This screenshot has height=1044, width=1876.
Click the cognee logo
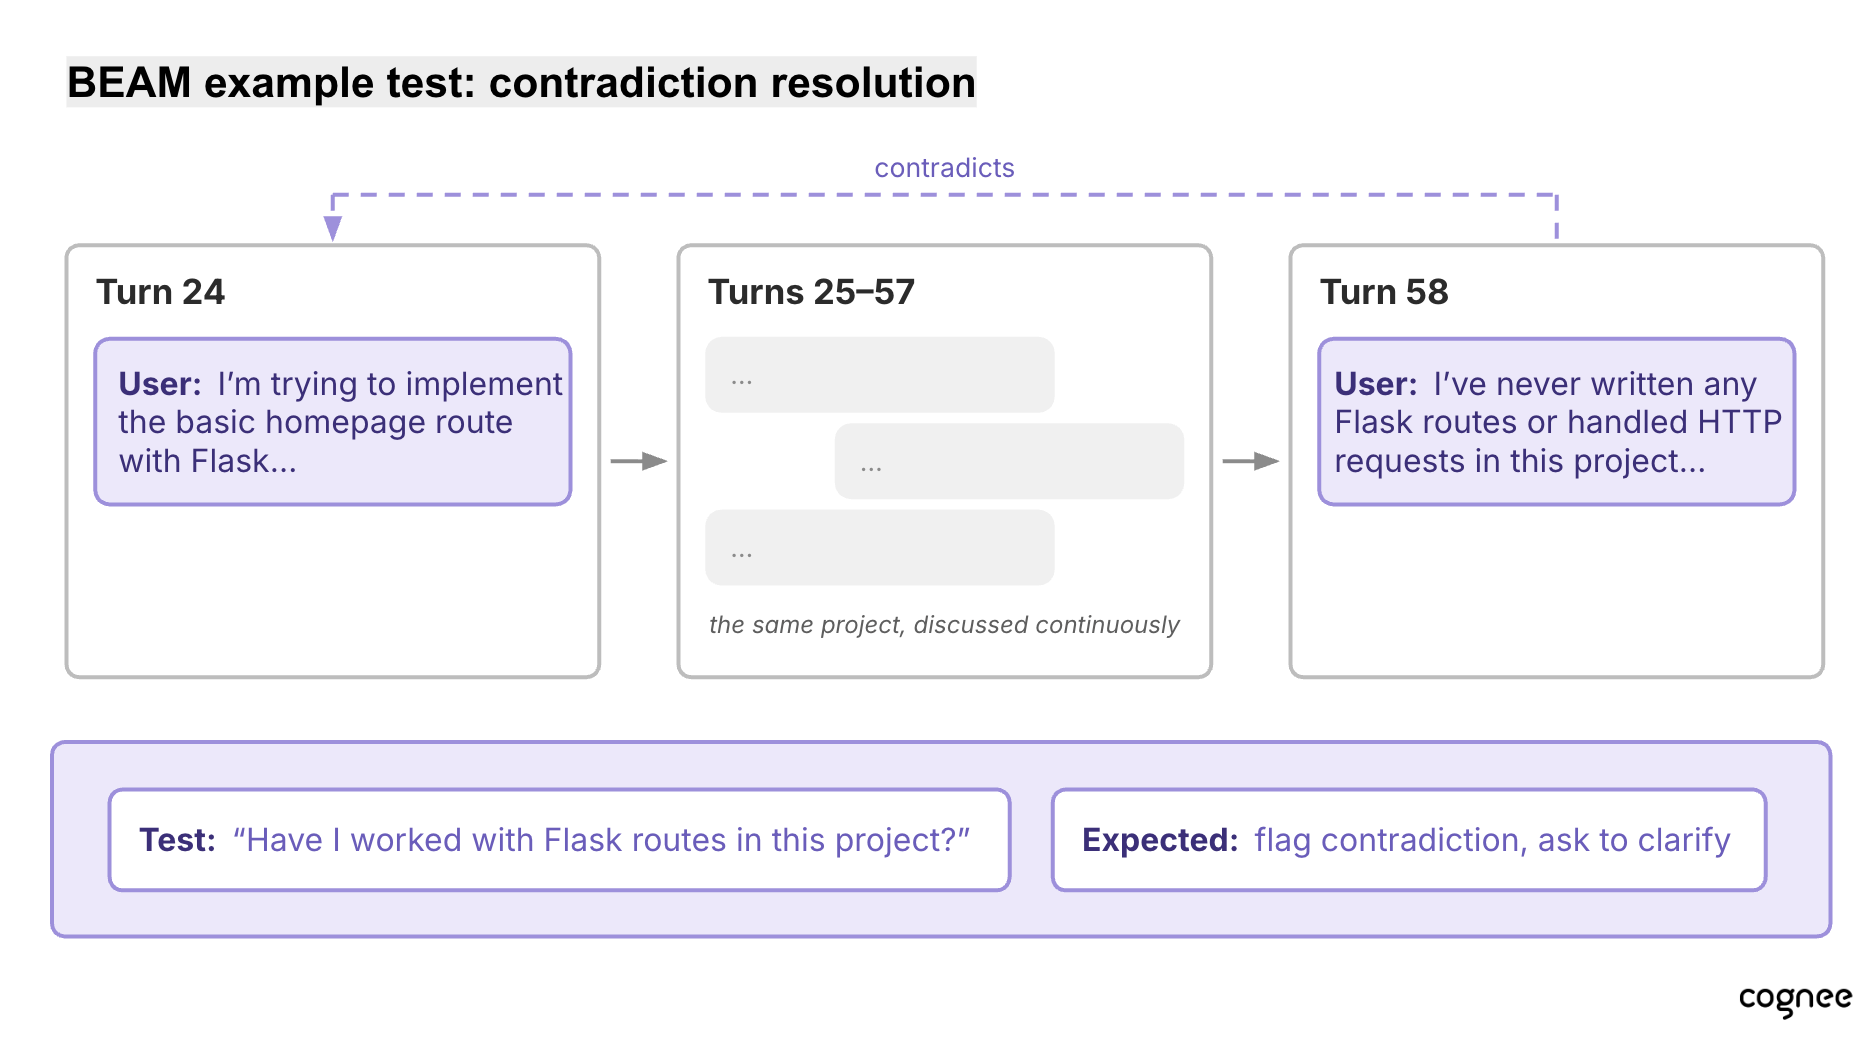1795,1000
